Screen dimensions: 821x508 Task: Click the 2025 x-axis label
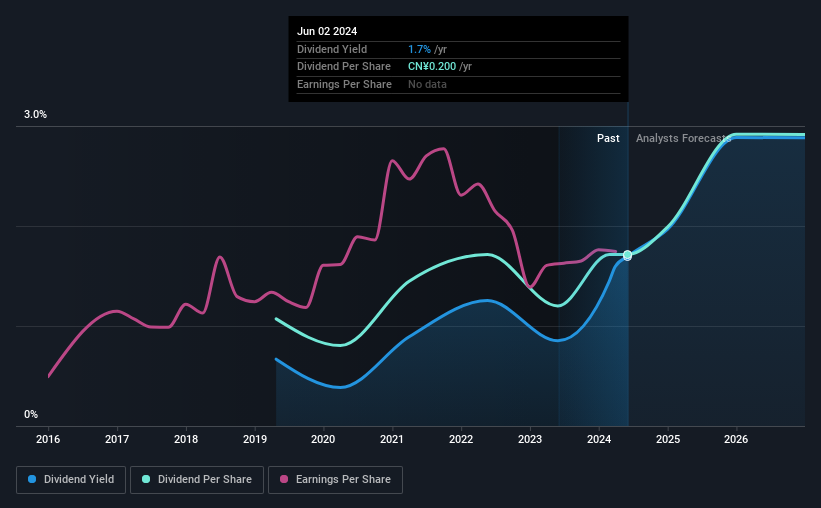tap(668, 439)
